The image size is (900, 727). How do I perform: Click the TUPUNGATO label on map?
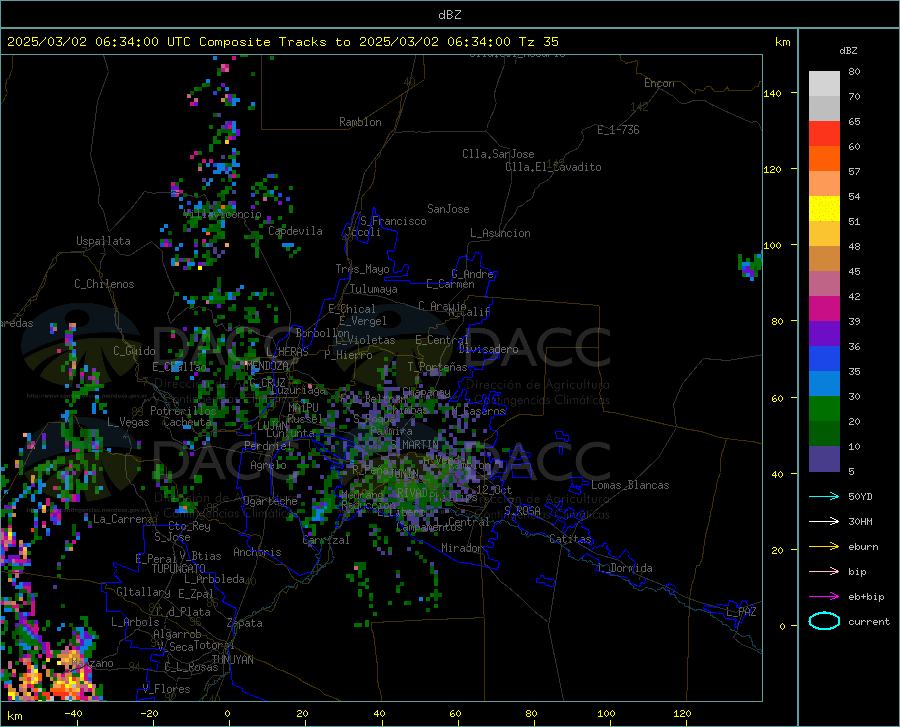179,569
